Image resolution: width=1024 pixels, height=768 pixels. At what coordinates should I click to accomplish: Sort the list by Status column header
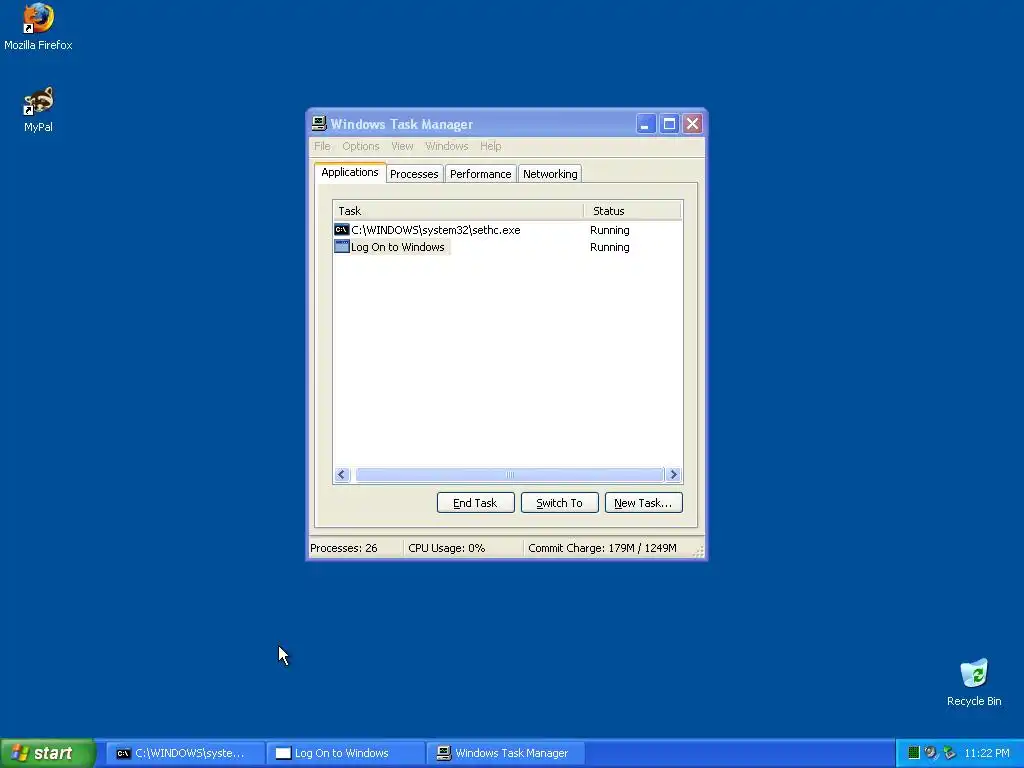pyautogui.click(x=632, y=211)
